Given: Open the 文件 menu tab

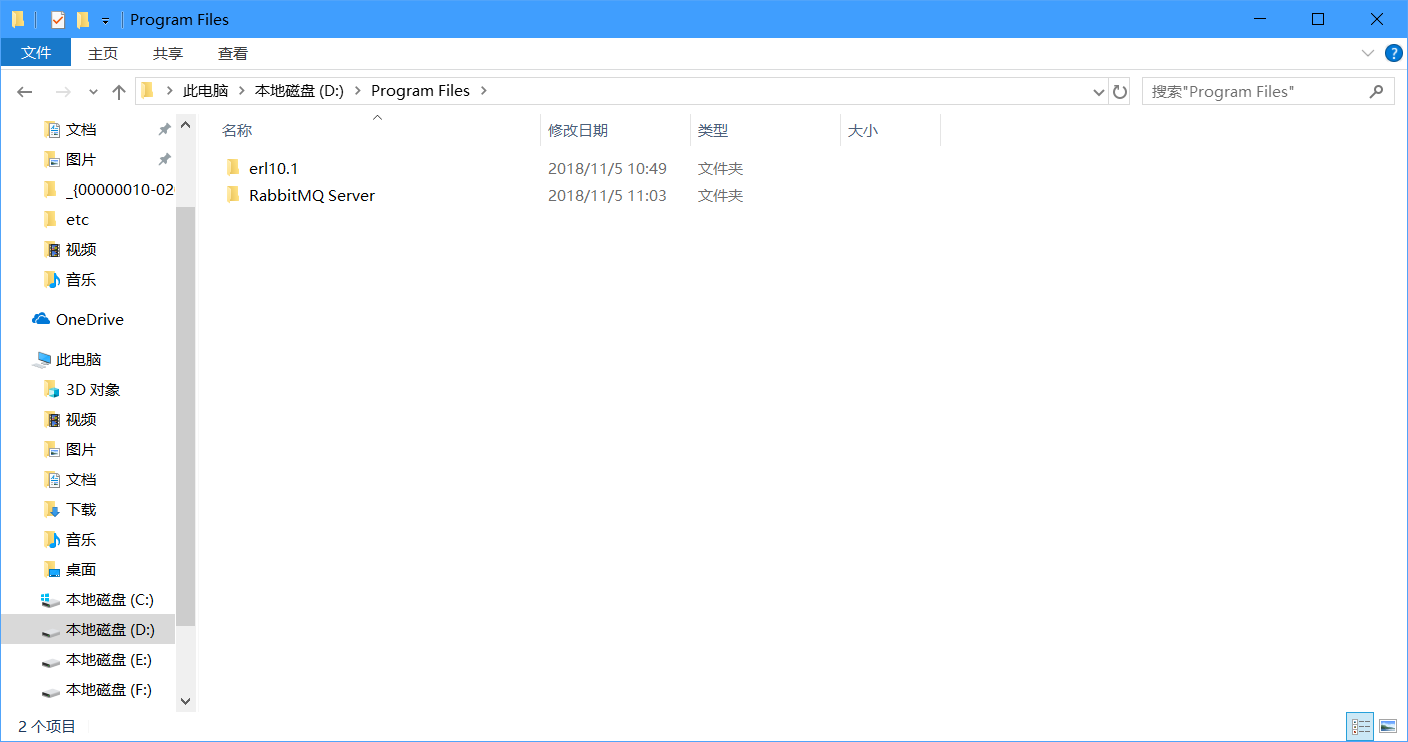Looking at the screenshot, I should pyautogui.click(x=36, y=53).
